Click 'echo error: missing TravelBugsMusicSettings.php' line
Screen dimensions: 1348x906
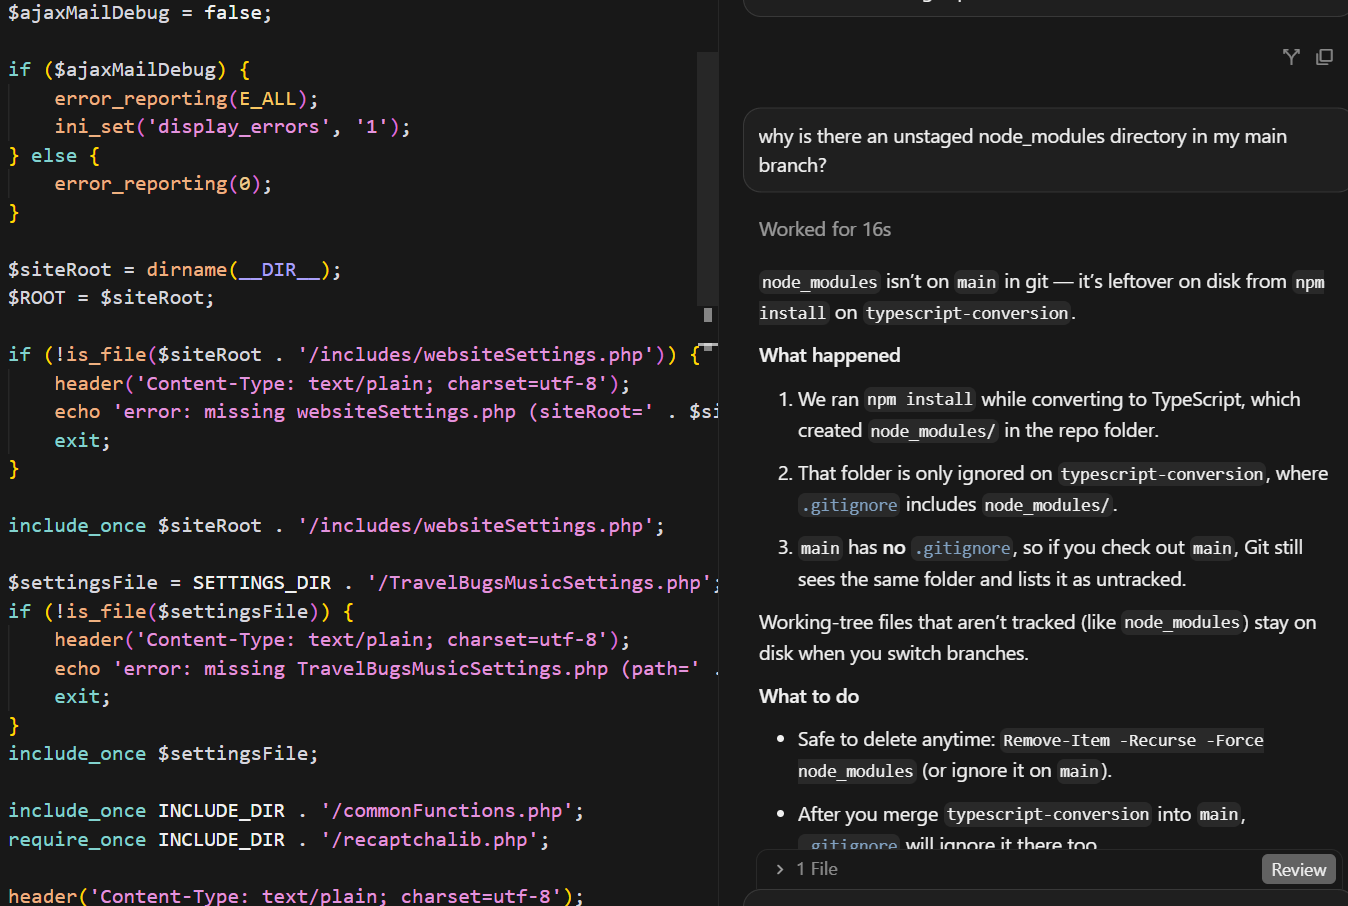[x=387, y=669]
